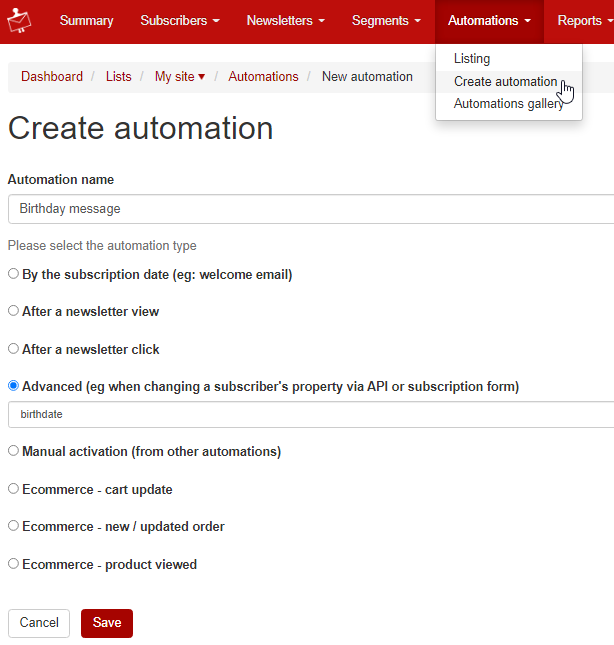Expand the Subscribers menu
This screenshot has width=614, height=645.
click(180, 21)
